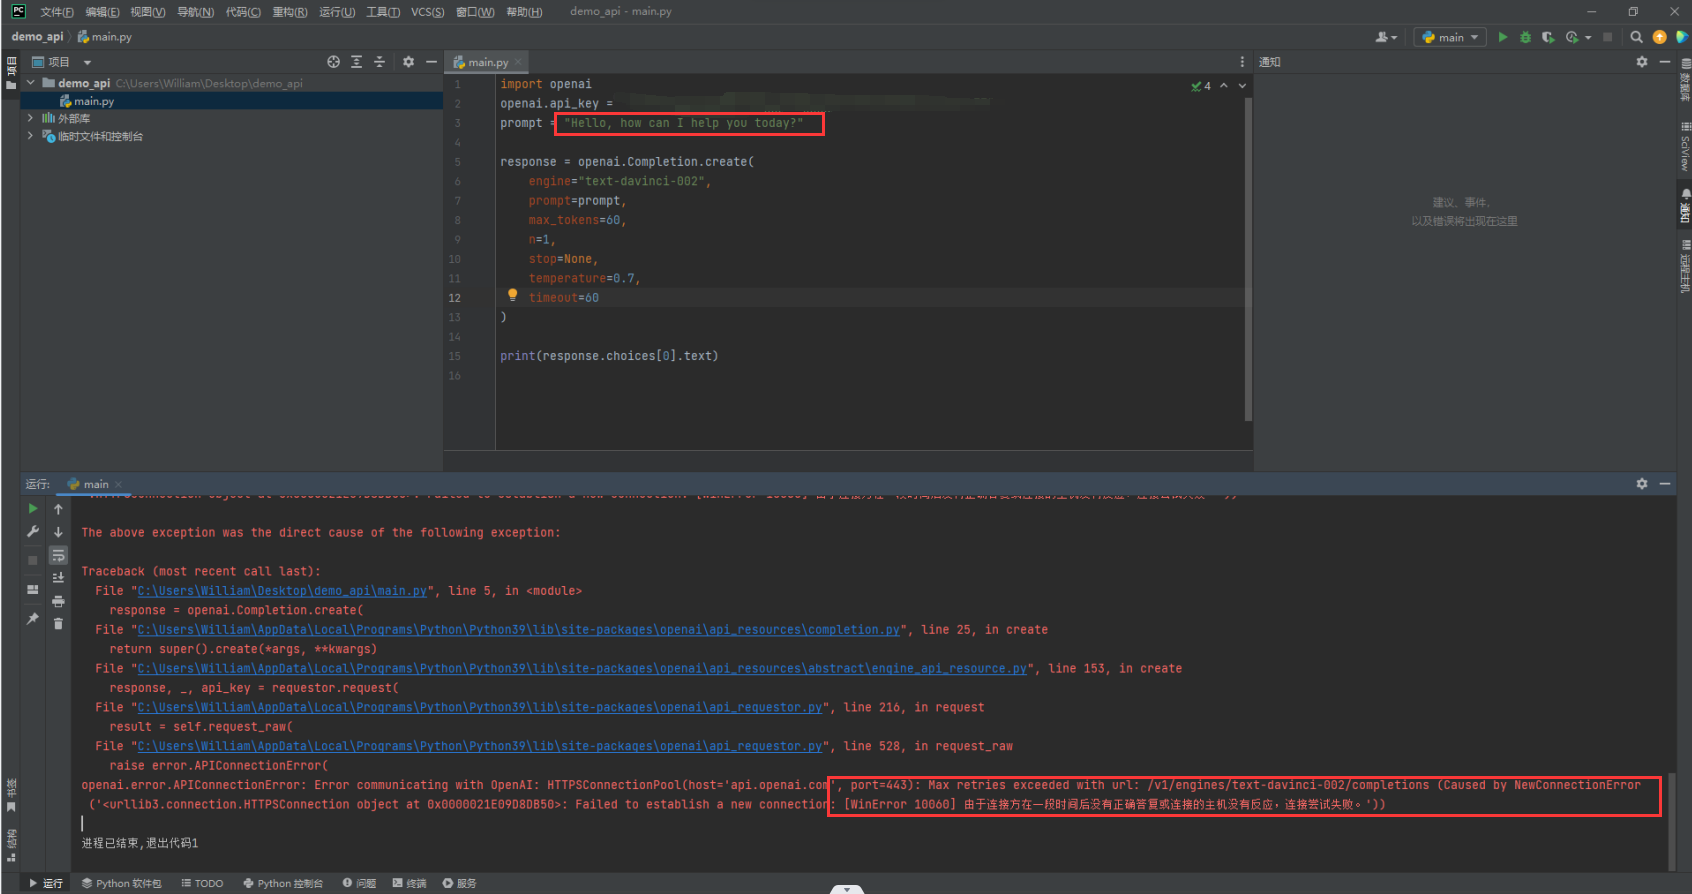Run the main configuration from top toolbar
1692x894 pixels.
(x=1502, y=37)
